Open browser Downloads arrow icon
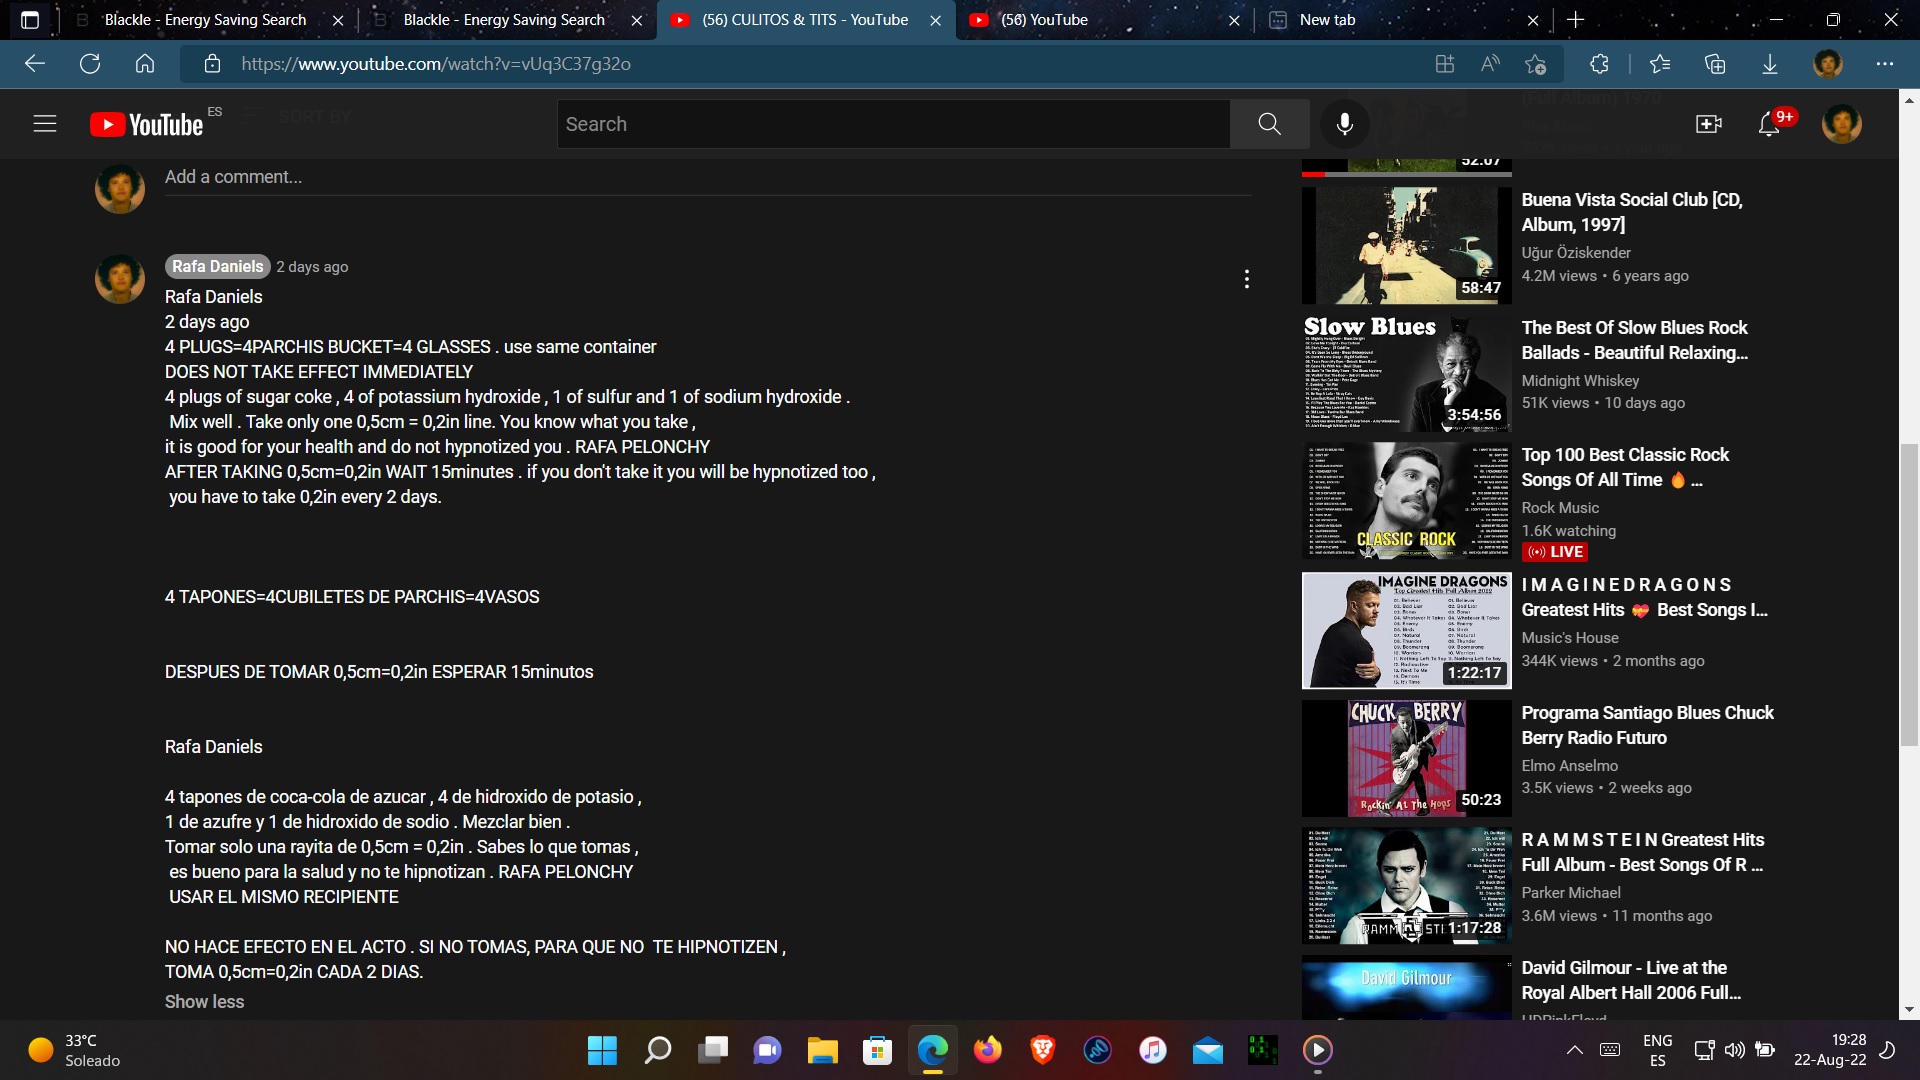The image size is (1920, 1080). pos(1770,64)
